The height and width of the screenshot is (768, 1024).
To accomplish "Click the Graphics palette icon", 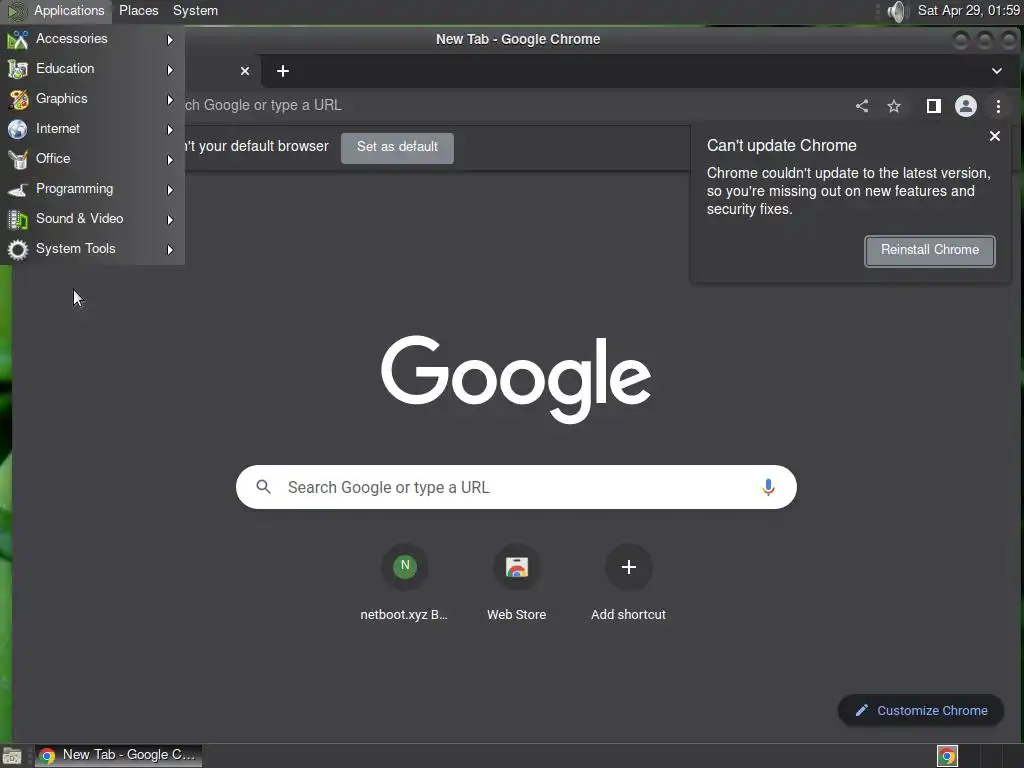I will [x=18, y=99].
